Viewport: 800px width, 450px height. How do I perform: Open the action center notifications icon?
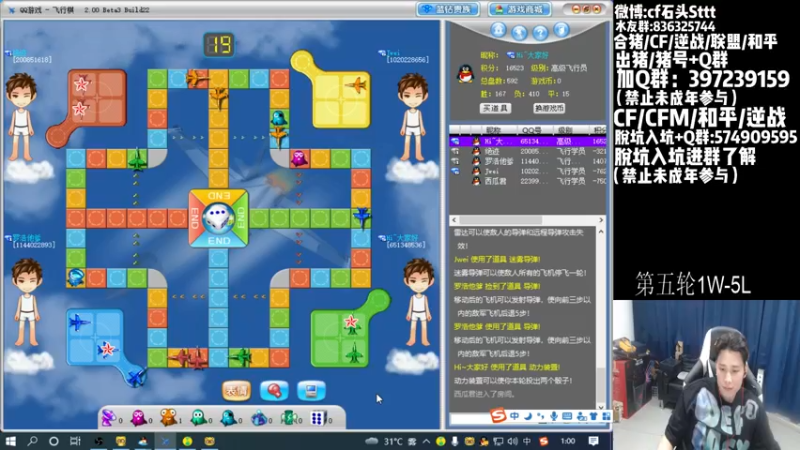(593, 441)
